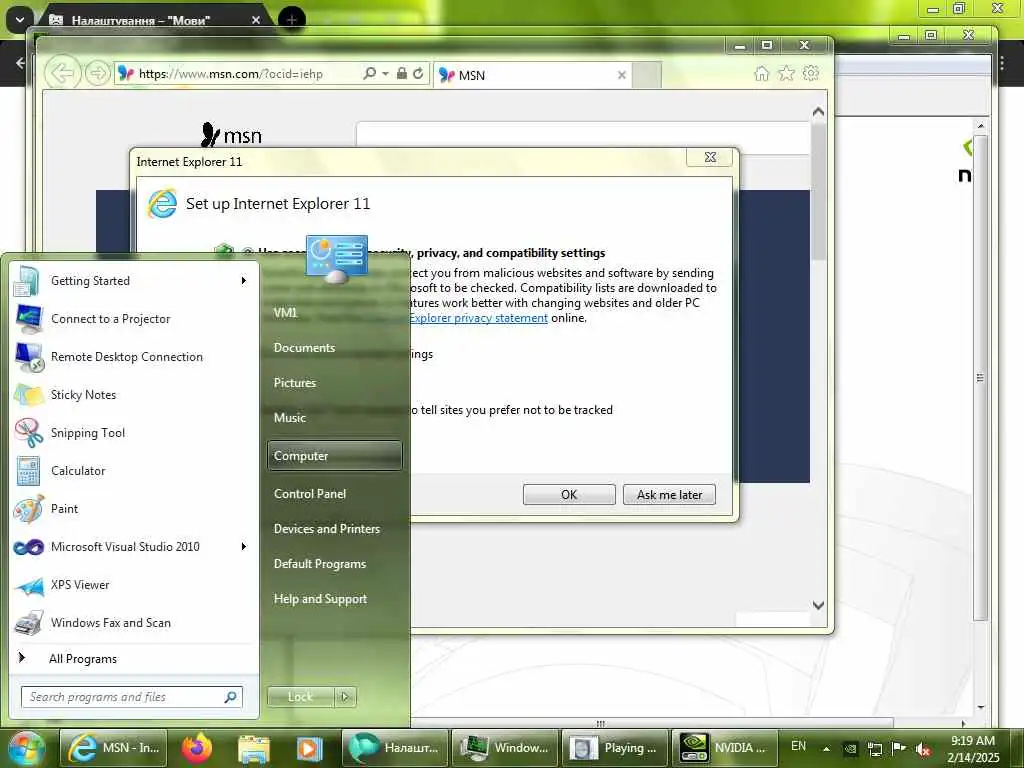Screen dimensions: 1024x768
Task: Click Action Center flag tray icon
Action: point(899,748)
